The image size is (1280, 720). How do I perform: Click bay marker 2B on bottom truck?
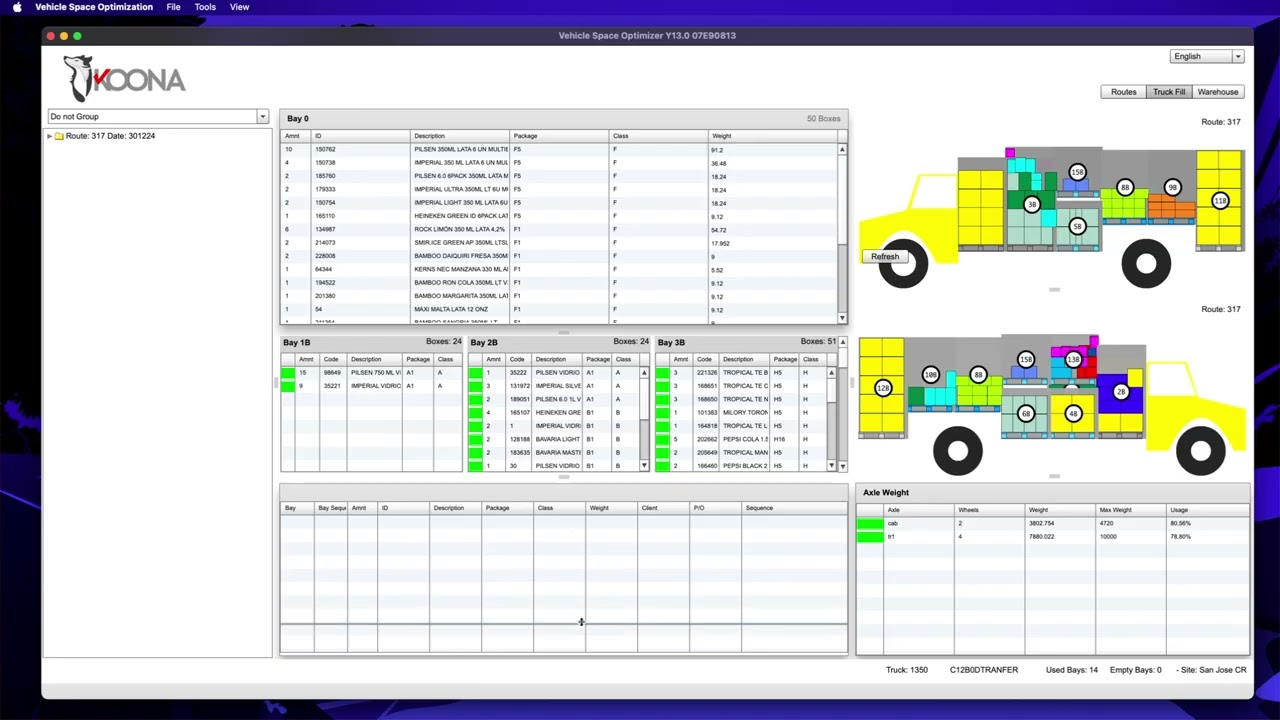[x=1121, y=392]
